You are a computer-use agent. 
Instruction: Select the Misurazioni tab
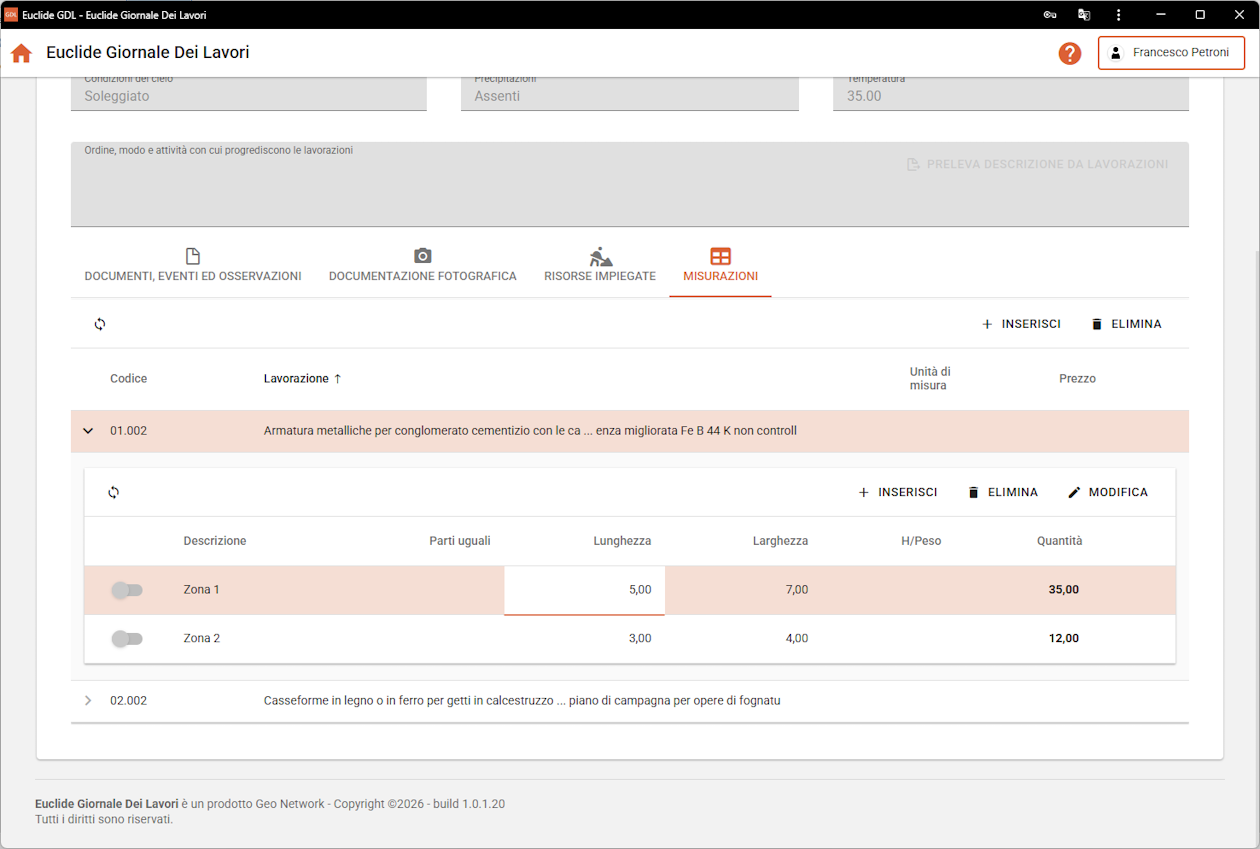pos(721,265)
